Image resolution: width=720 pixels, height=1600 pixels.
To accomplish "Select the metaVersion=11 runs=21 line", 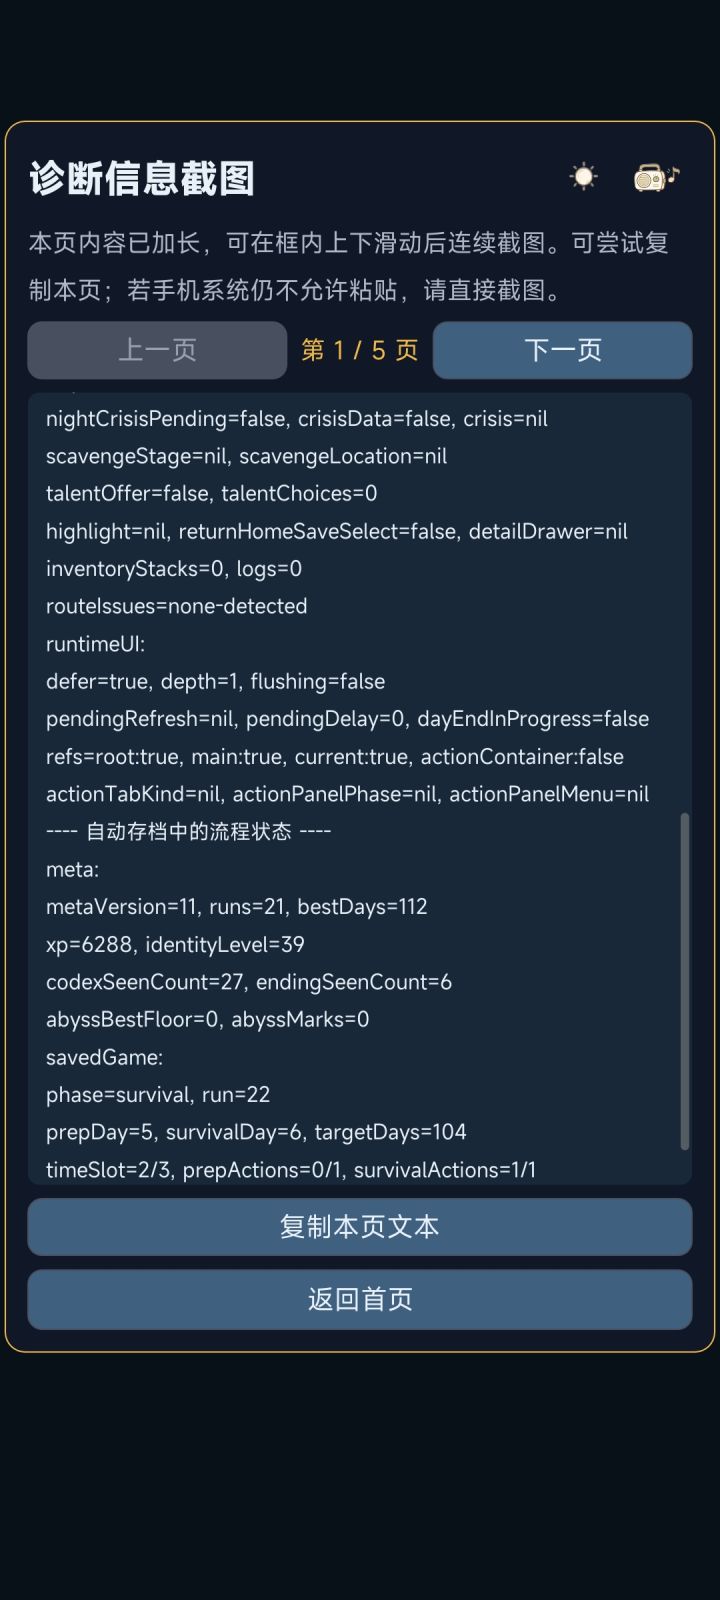I will [x=237, y=907].
